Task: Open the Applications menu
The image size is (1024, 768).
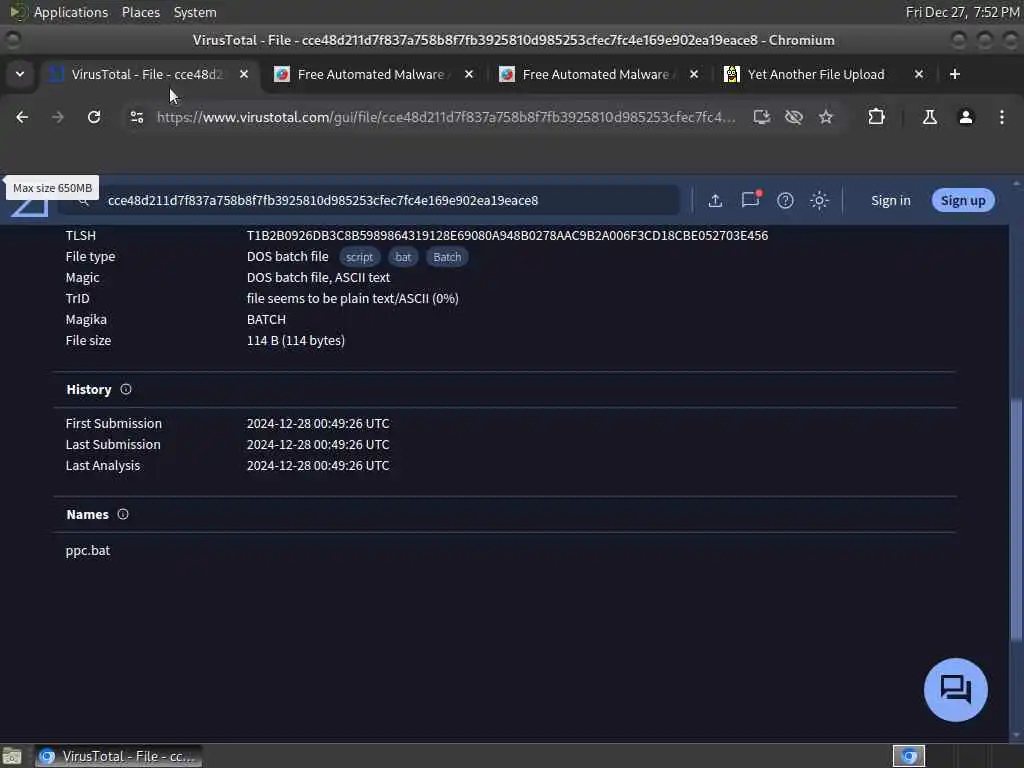Action: tap(71, 12)
